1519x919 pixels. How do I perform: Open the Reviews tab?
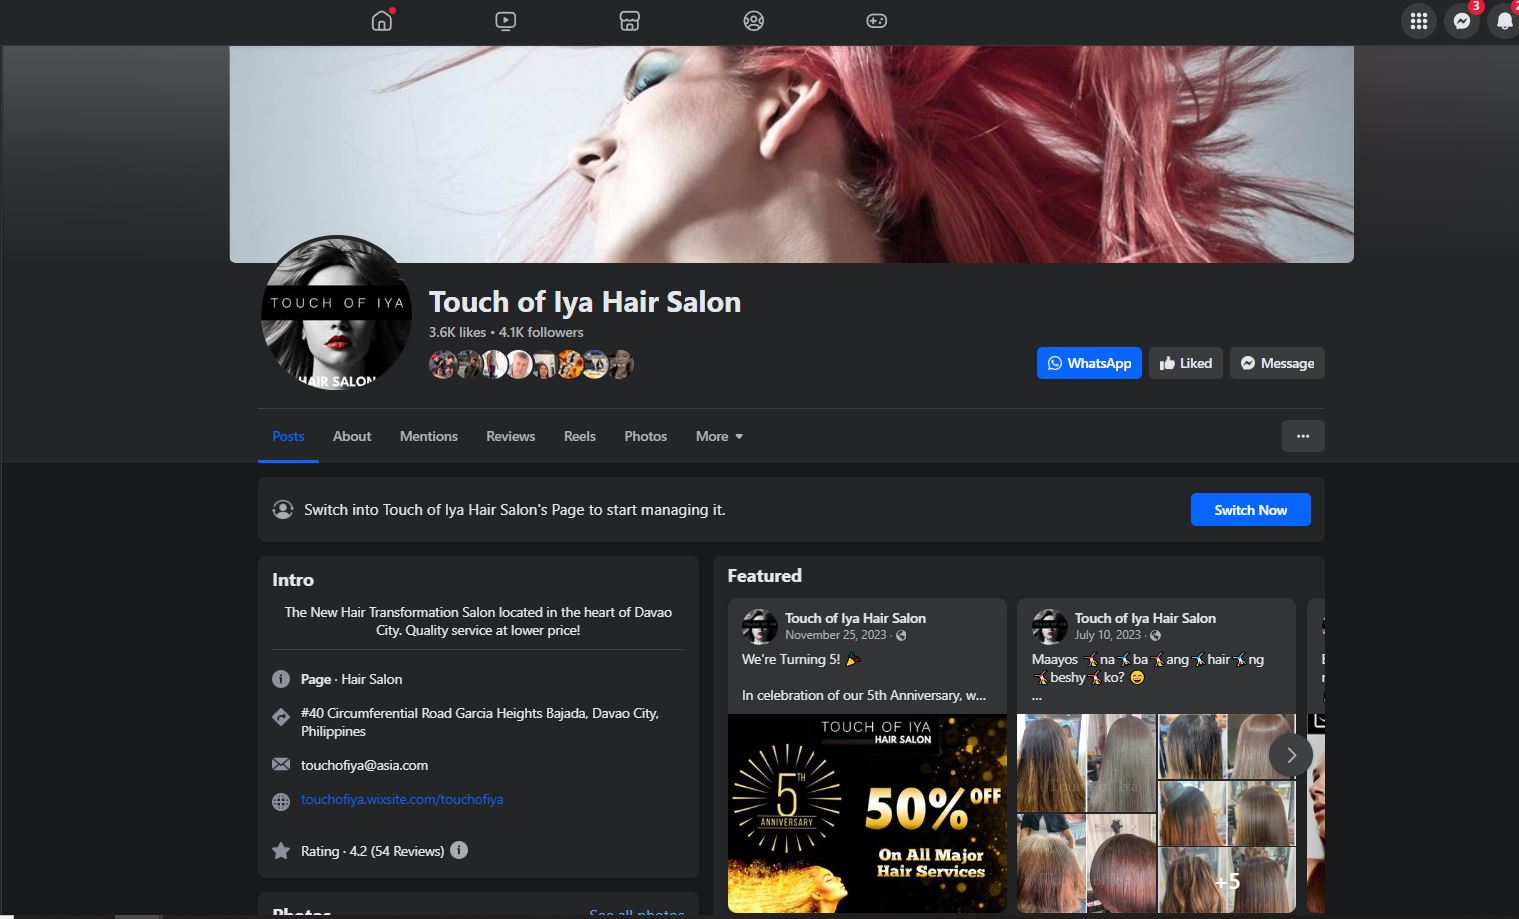click(511, 436)
